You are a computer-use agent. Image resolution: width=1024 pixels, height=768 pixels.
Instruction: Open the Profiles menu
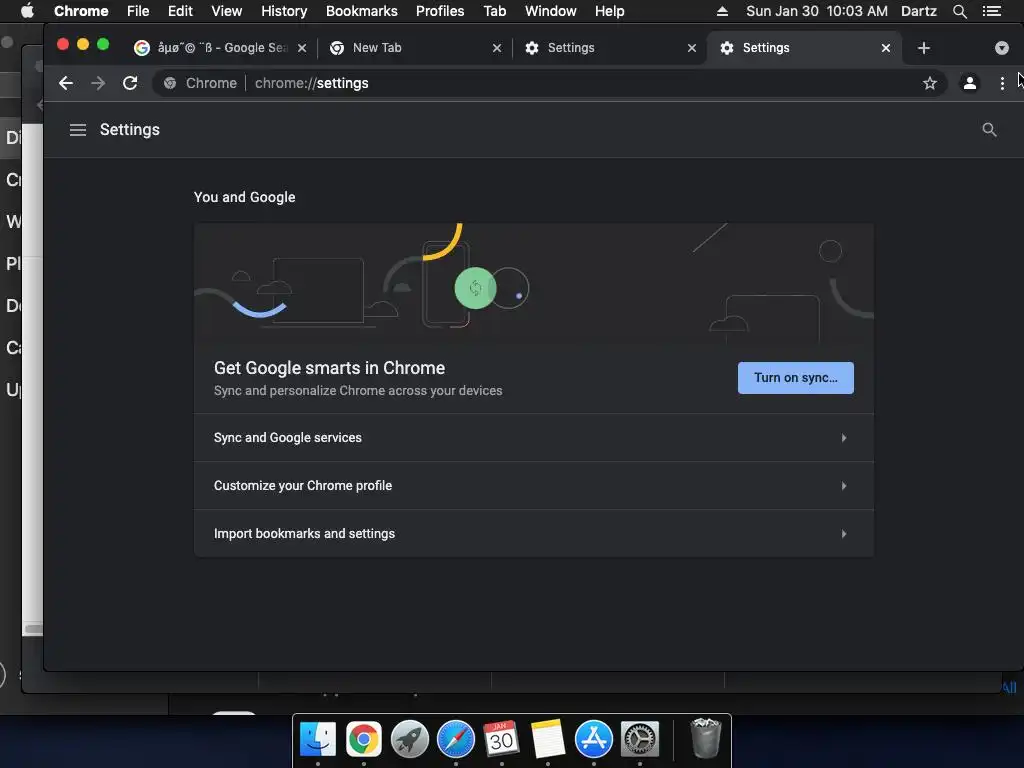coord(440,11)
